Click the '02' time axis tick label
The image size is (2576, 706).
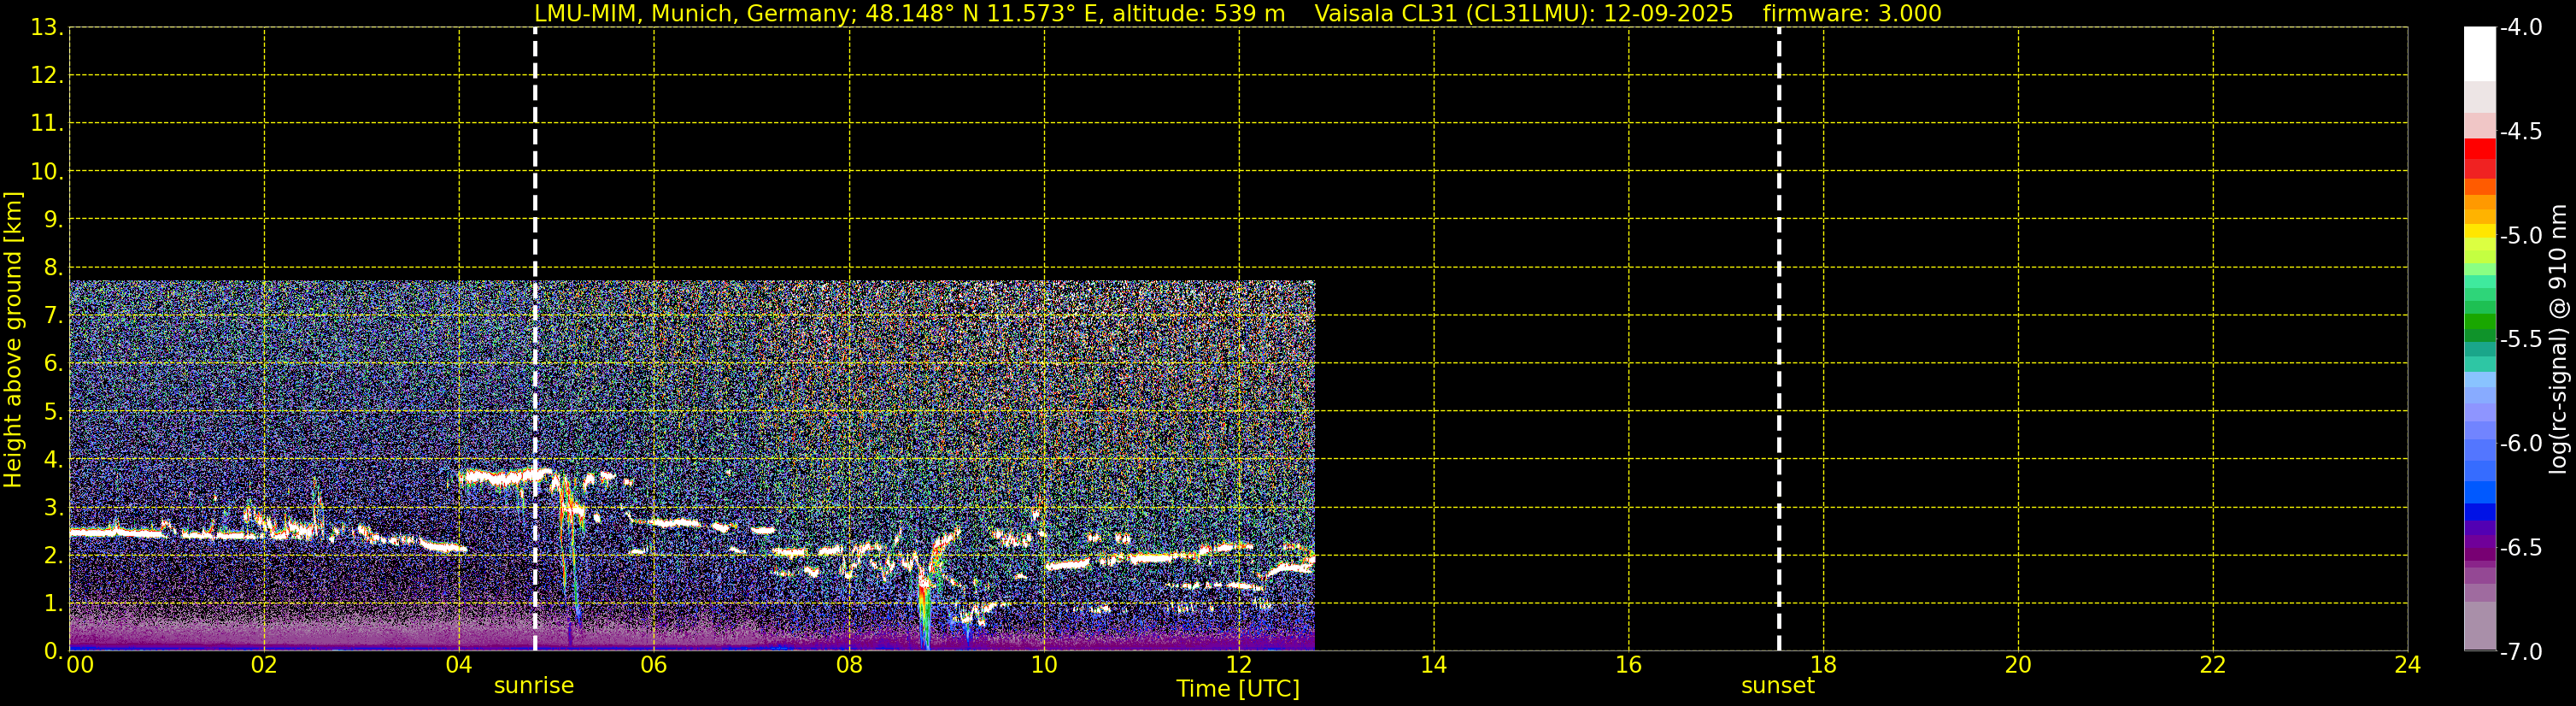tap(264, 665)
